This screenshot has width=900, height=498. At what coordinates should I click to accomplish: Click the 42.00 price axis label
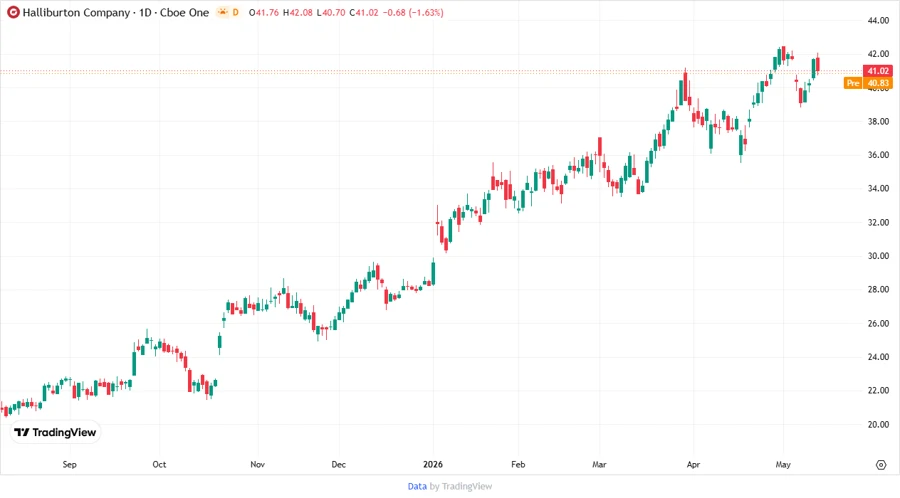[x=878, y=54]
